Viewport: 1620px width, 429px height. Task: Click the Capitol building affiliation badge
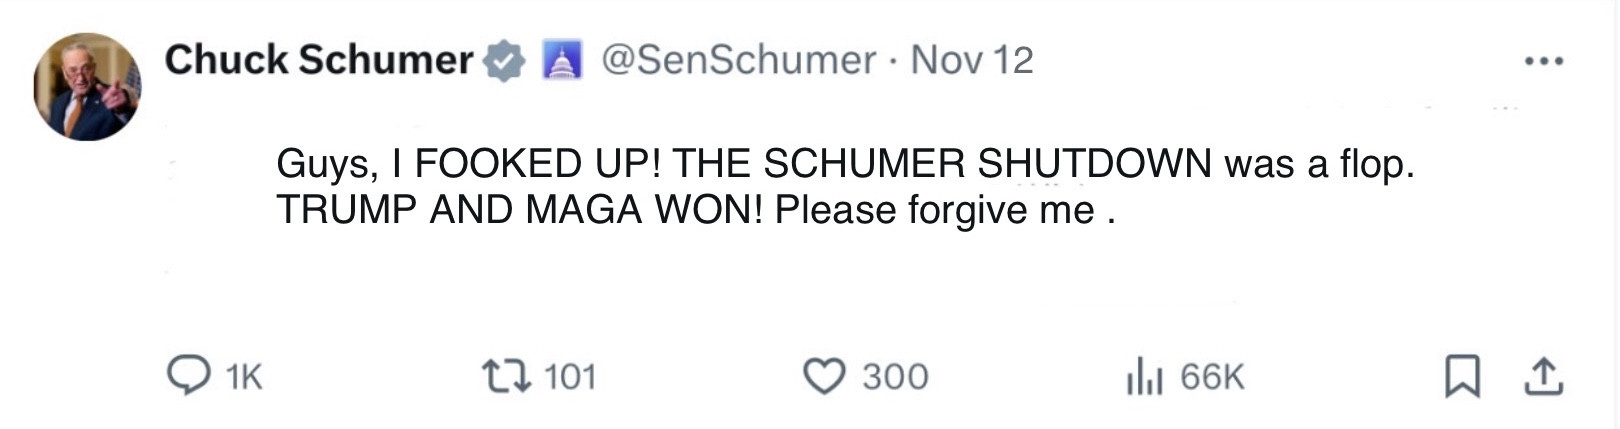coord(561,61)
